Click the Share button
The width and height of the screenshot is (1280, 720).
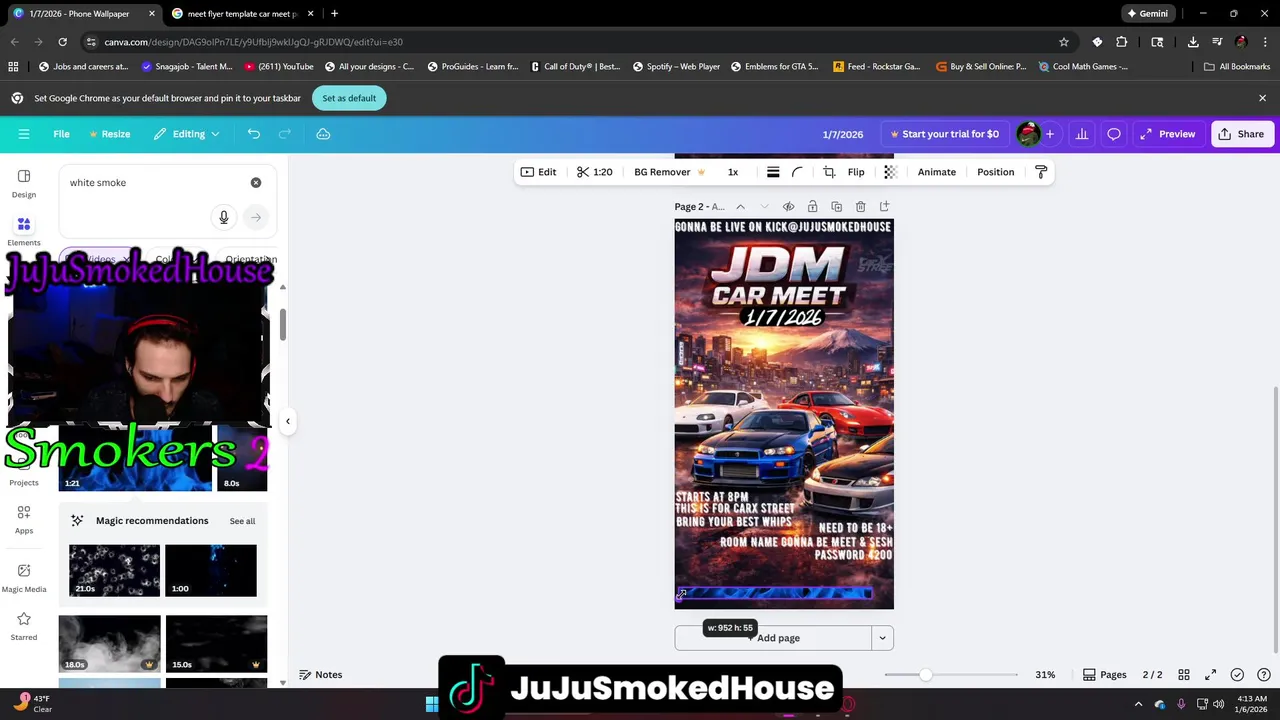[1240, 134]
